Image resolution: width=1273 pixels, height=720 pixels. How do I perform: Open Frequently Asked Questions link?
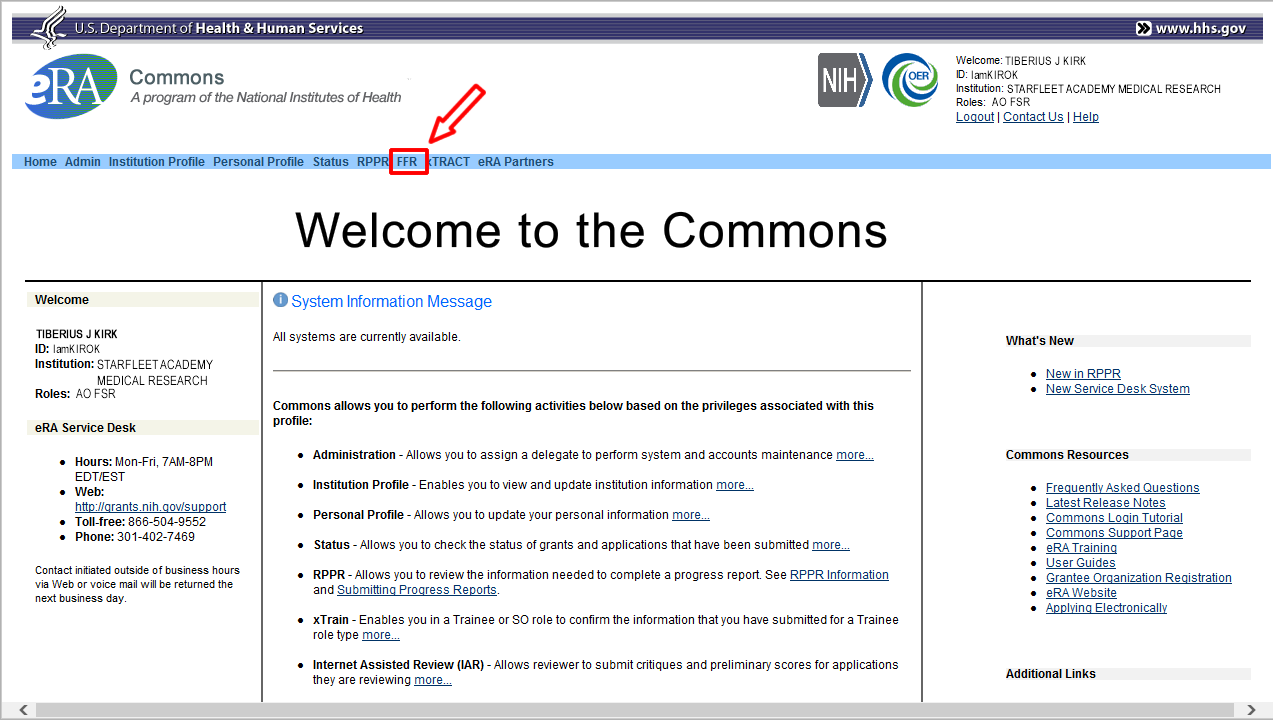click(x=1123, y=488)
